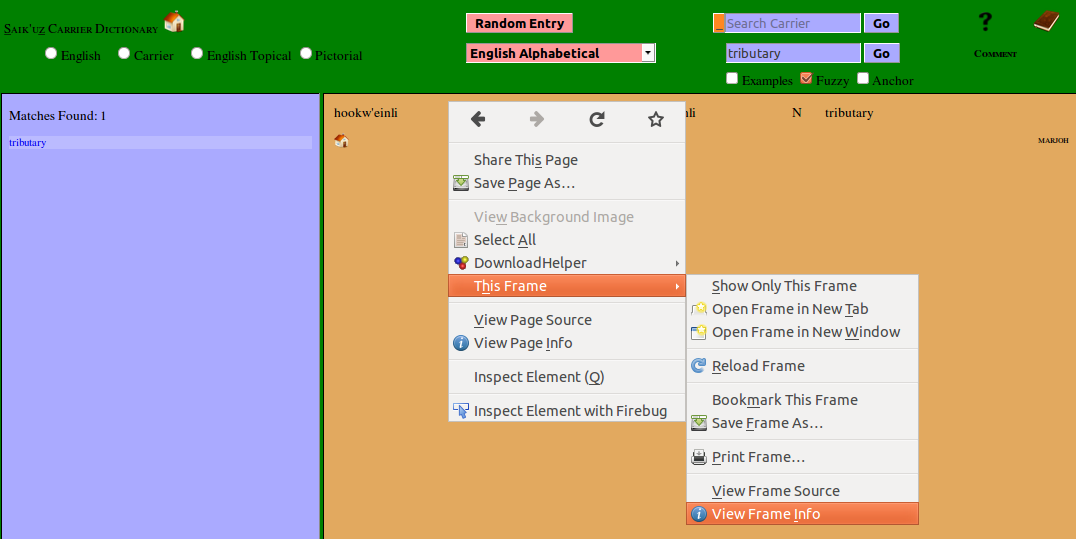Open the tributary match link
The image size is (1076, 539).
coord(28,143)
